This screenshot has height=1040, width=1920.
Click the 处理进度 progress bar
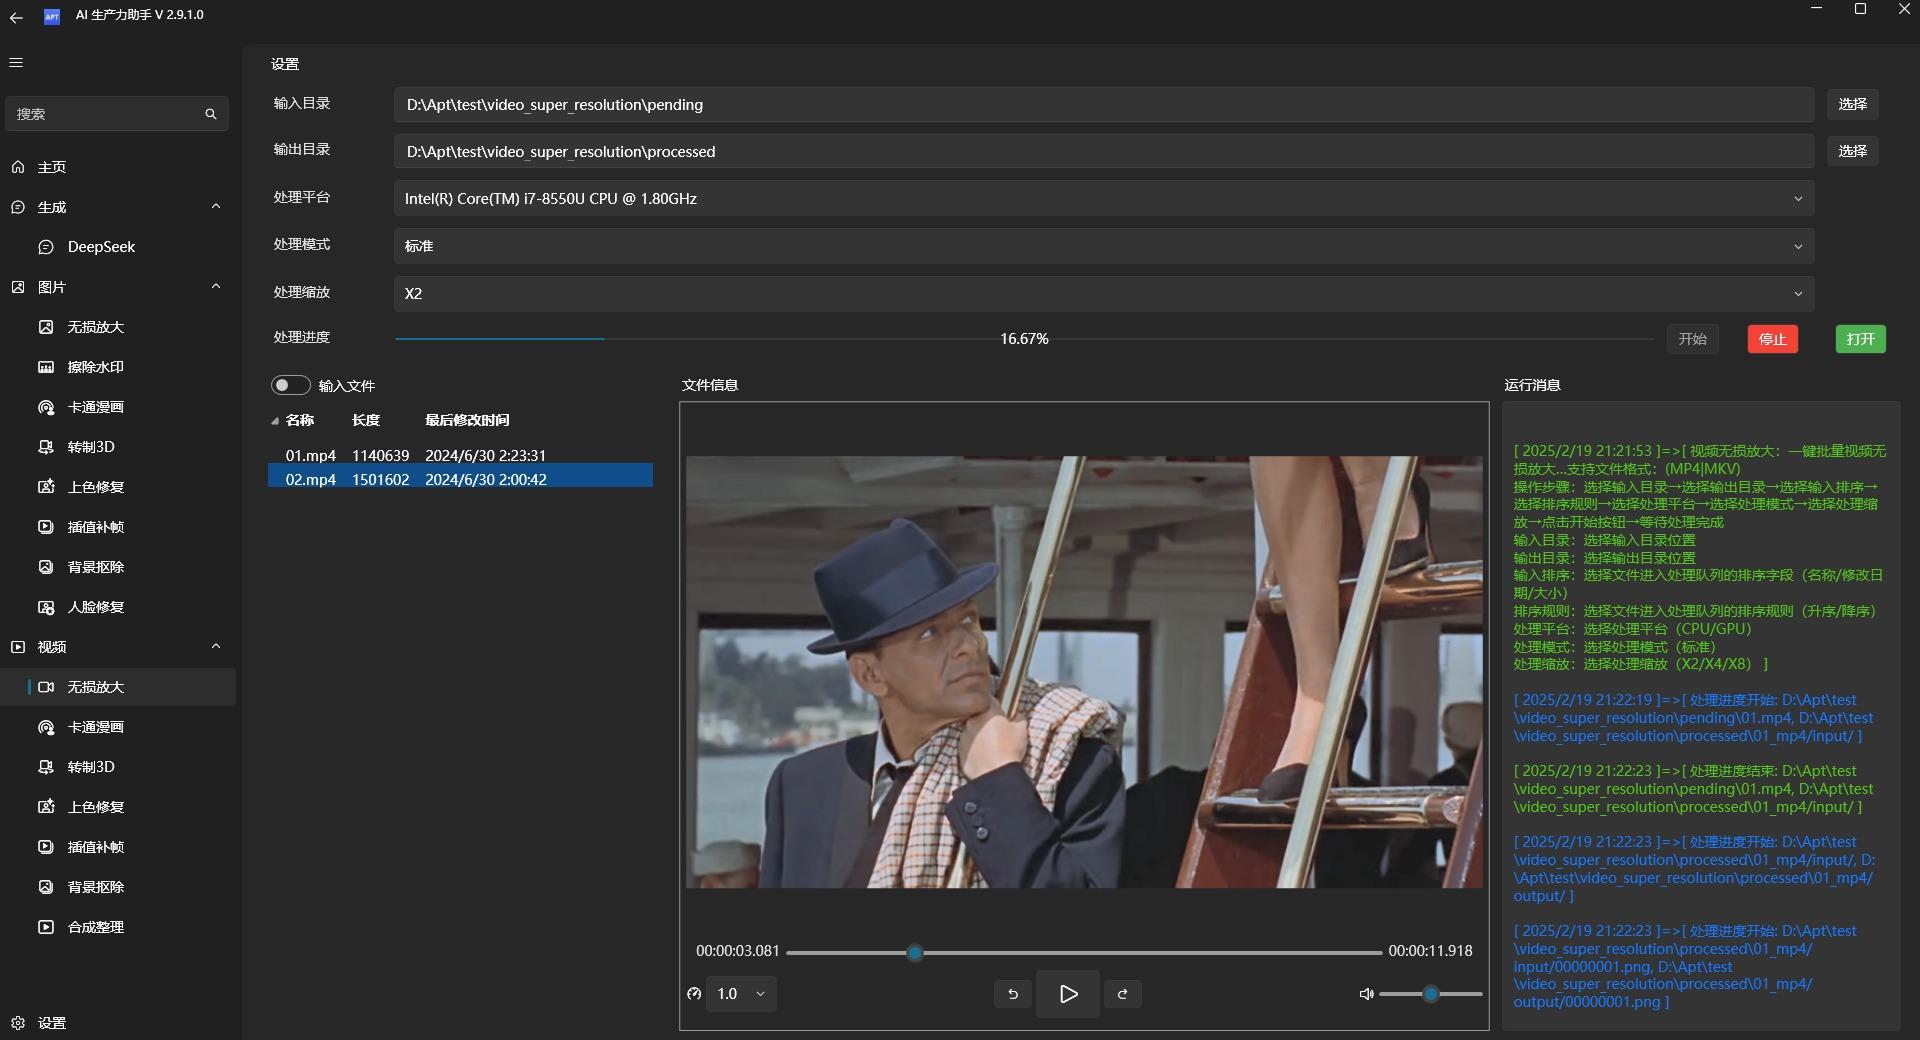(x=1024, y=339)
